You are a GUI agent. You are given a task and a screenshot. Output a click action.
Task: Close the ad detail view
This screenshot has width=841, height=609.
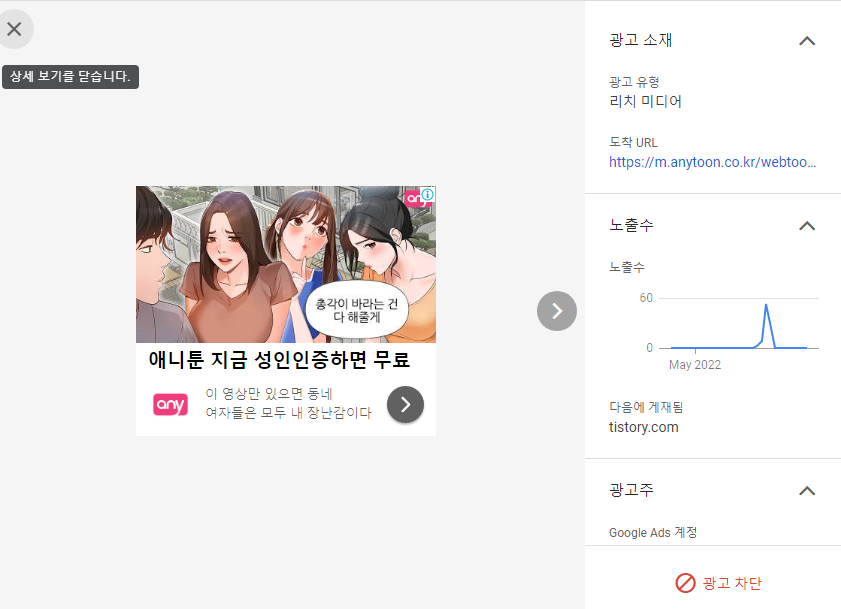point(14,29)
